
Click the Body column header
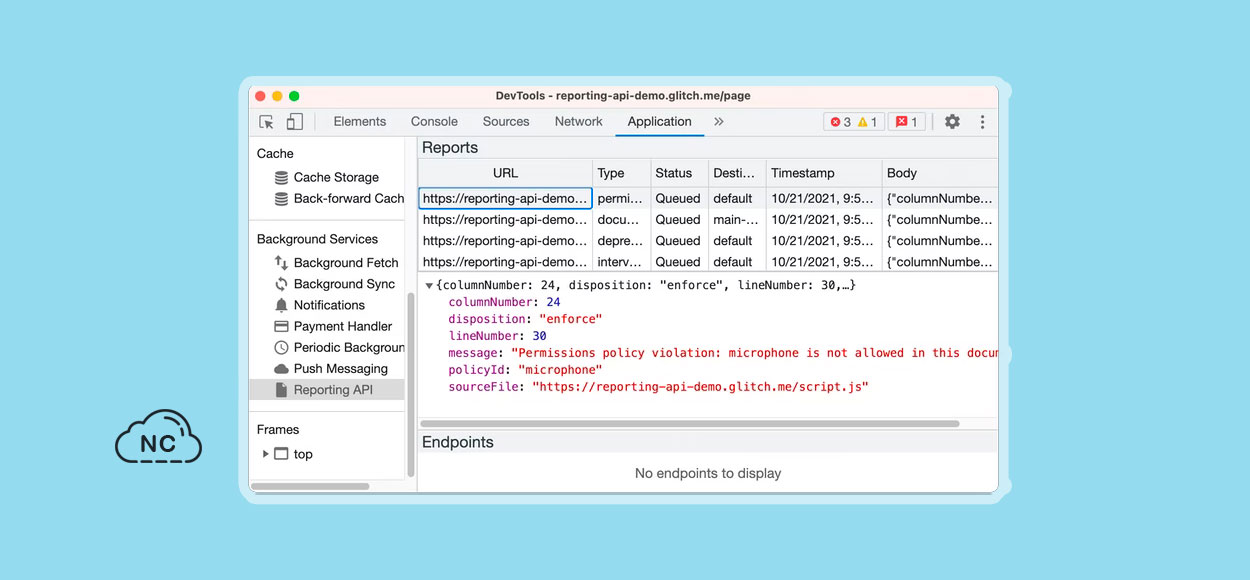940,173
